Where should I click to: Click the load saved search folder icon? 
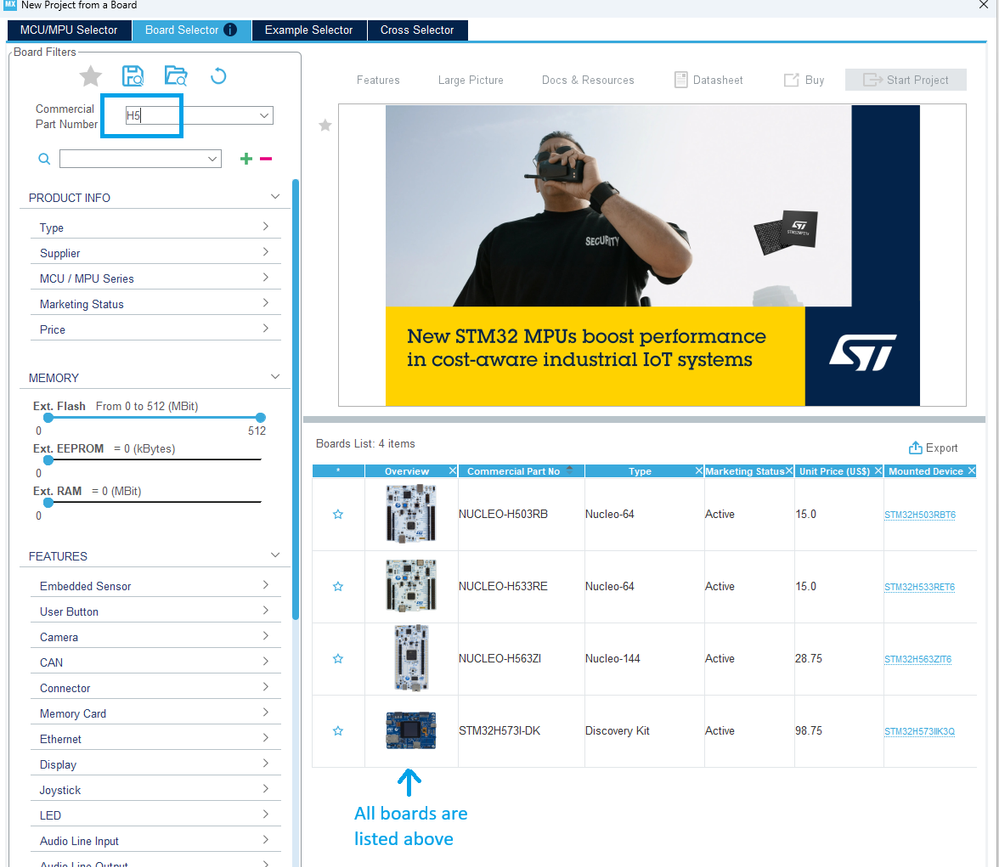(x=176, y=76)
